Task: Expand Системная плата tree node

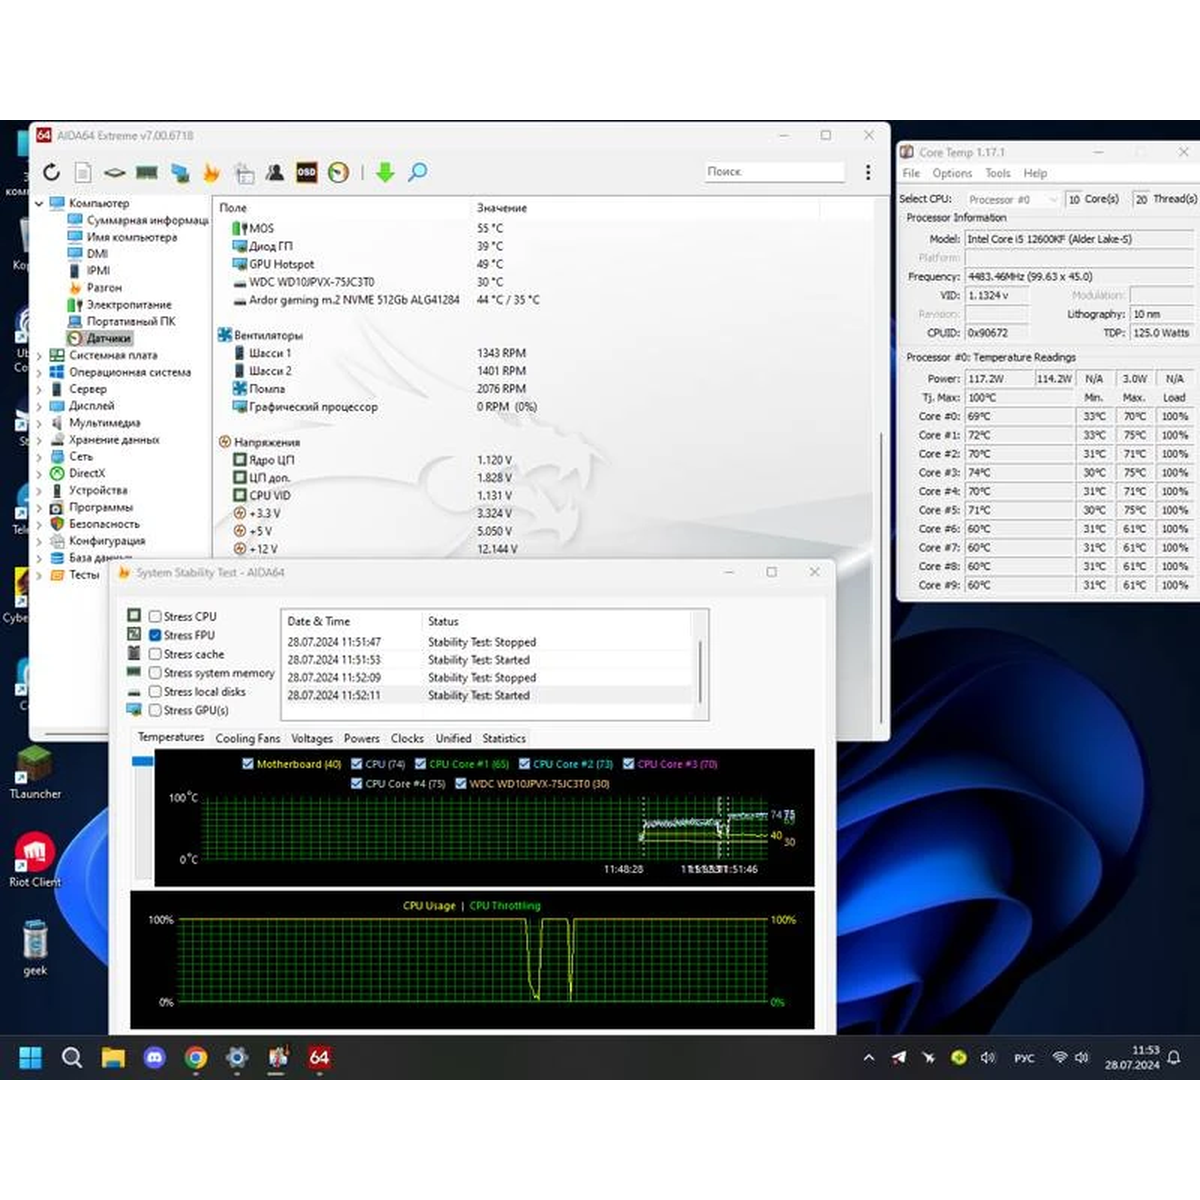Action: (39, 355)
